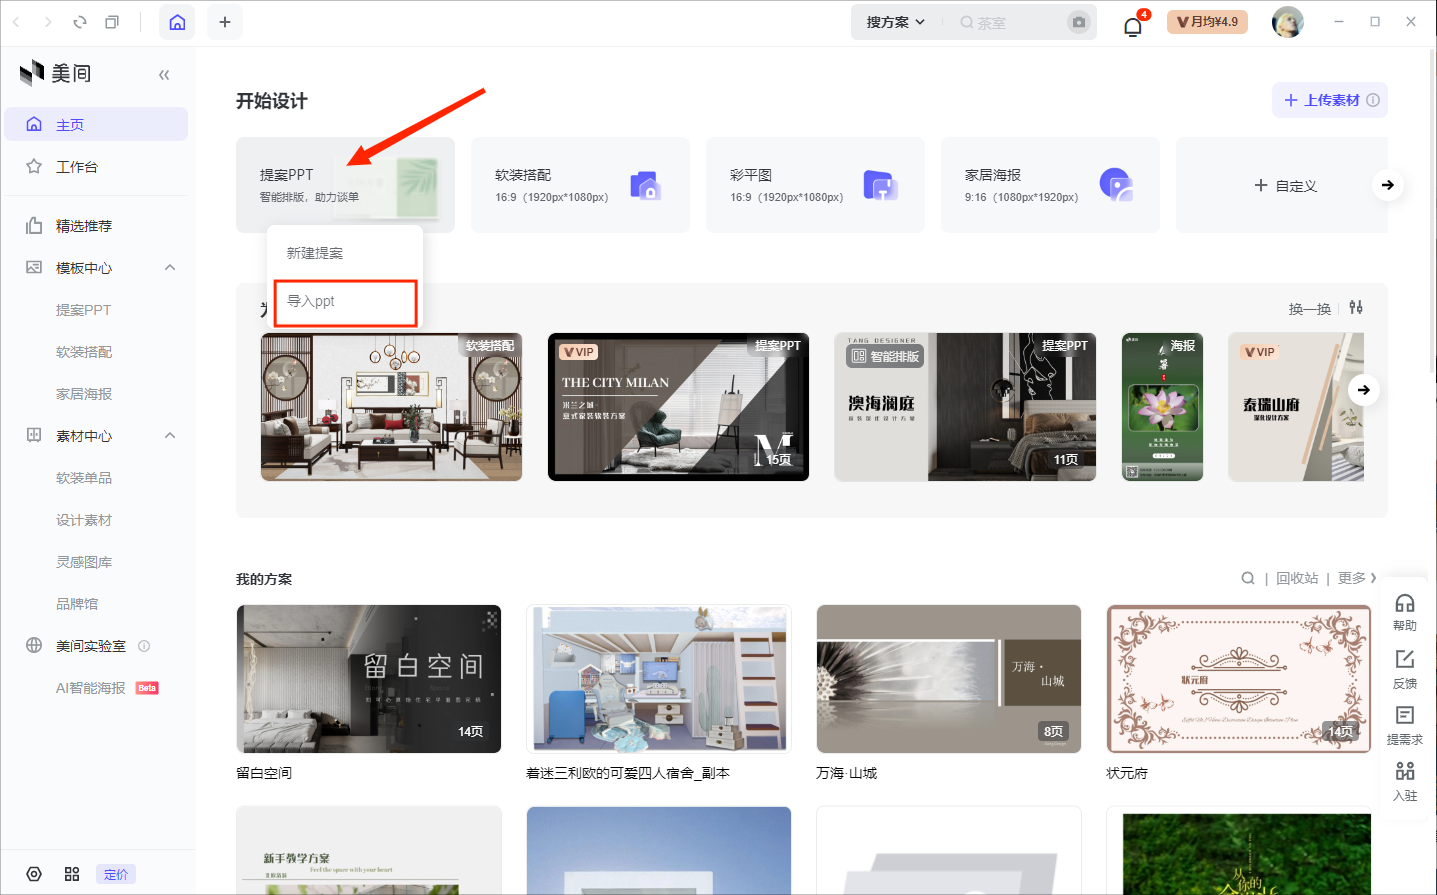The width and height of the screenshot is (1437, 895).
Task: Open the settings gear icon at bottom-left
Action: [x=34, y=874]
